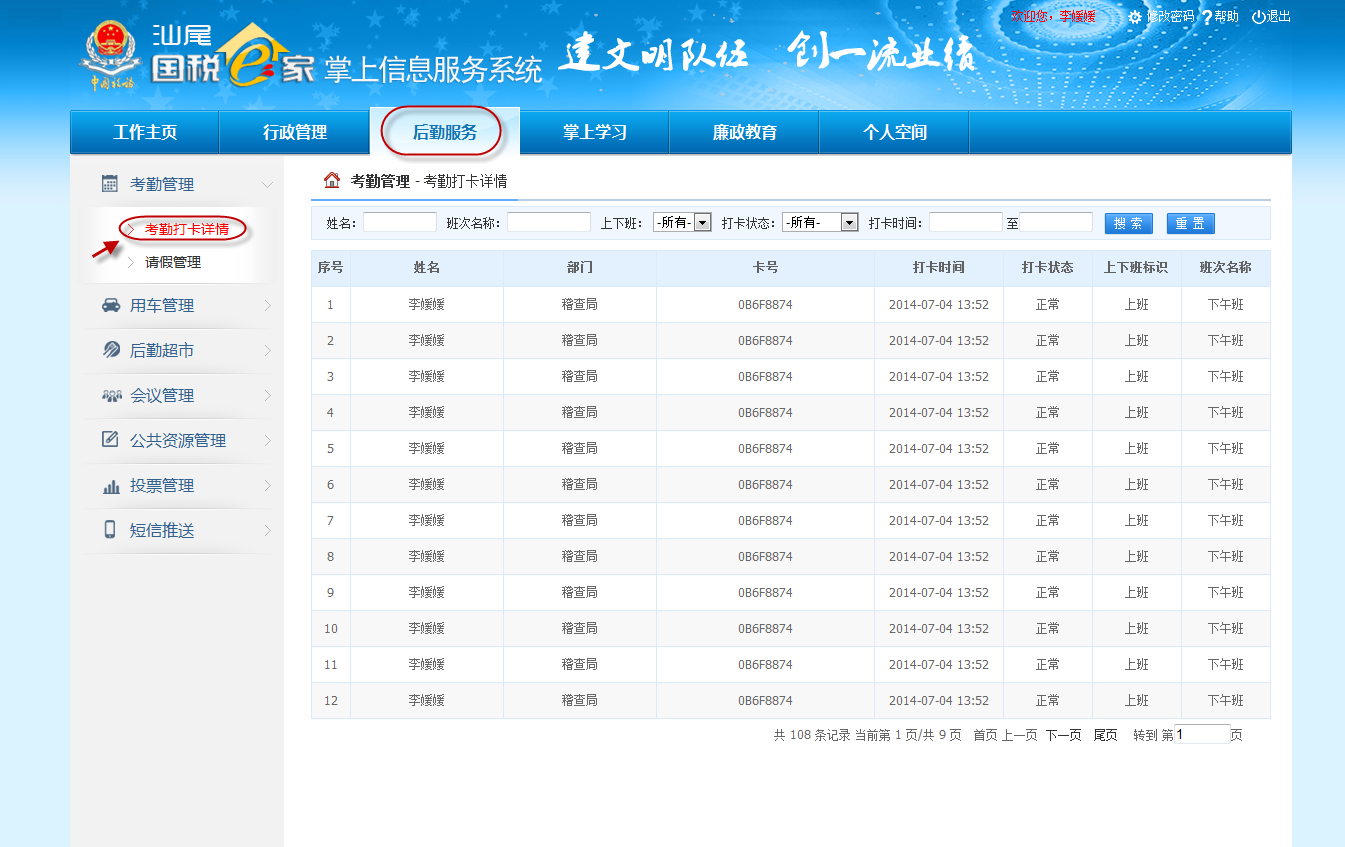The height and width of the screenshot is (847, 1345).
Task: Click the 退出 logout link
Action: [1279, 17]
